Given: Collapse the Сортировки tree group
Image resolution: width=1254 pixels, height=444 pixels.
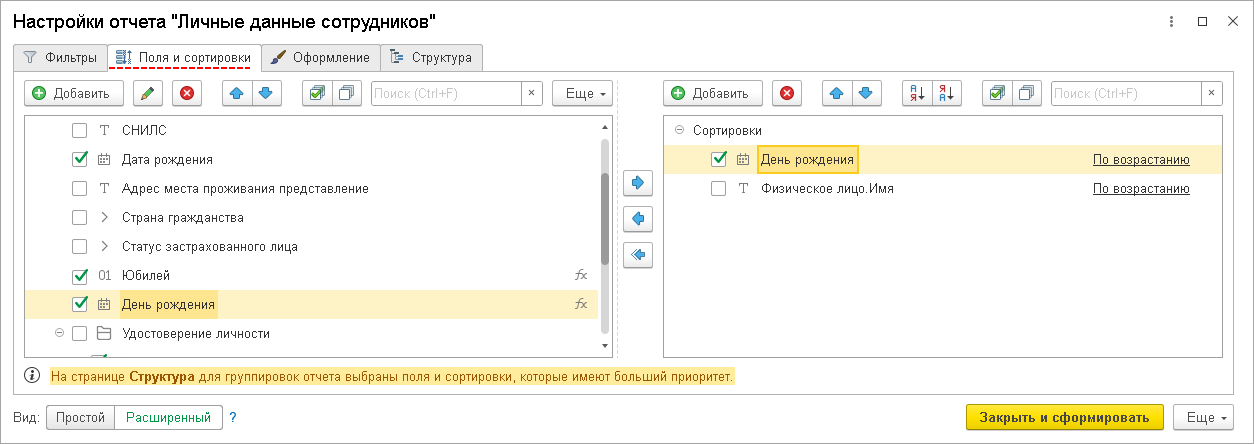Looking at the screenshot, I should (x=679, y=130).
